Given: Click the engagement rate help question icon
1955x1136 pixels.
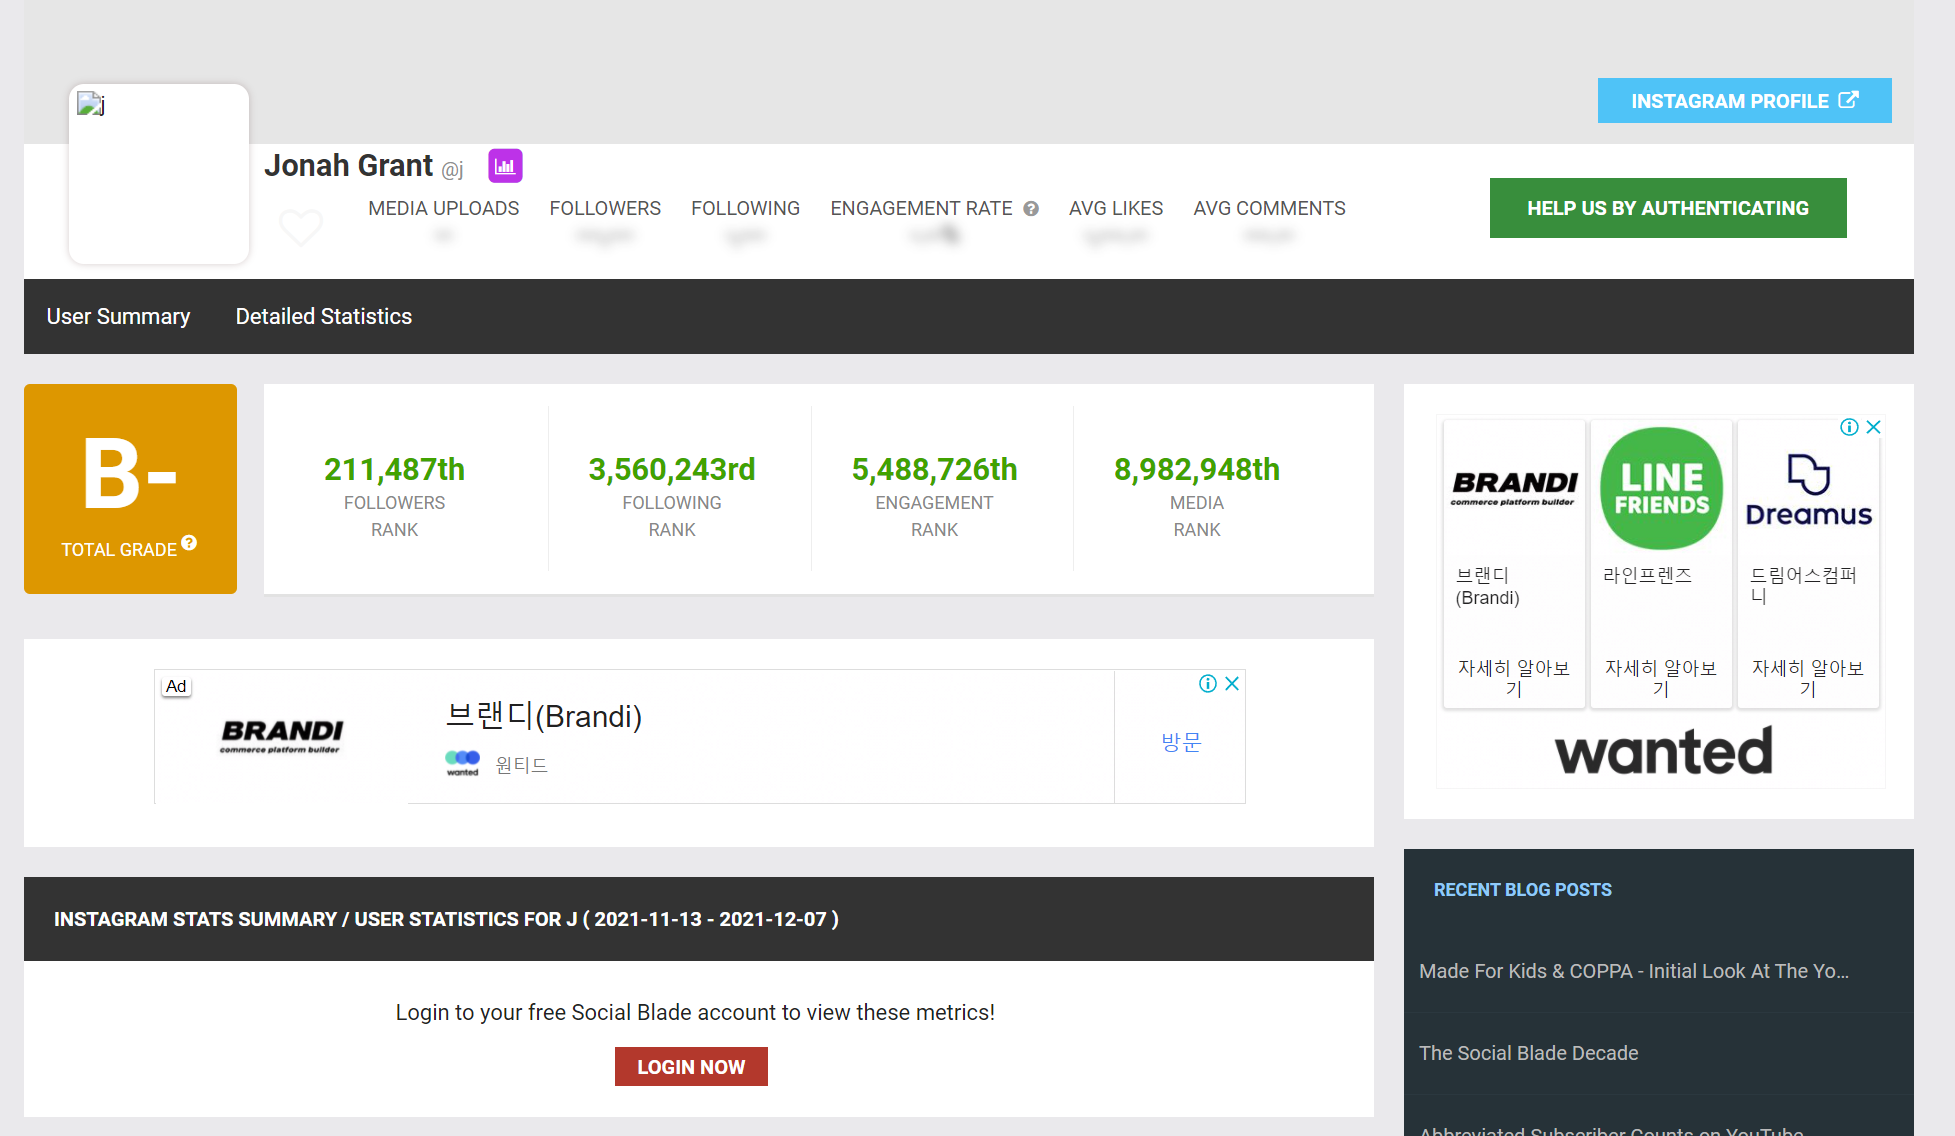Looking at the screenshot, I should pos(1031,209).
